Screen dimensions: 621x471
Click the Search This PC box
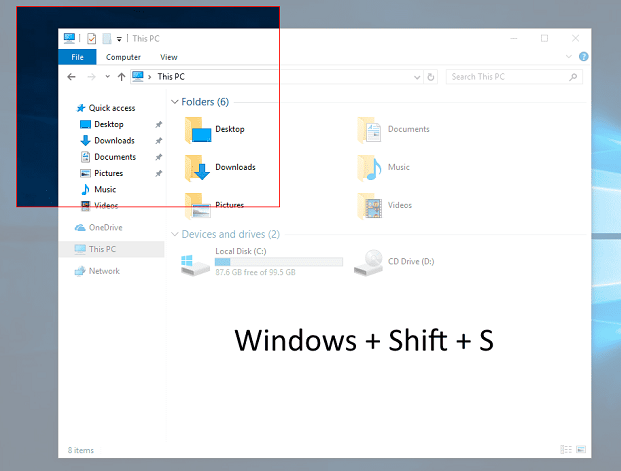(x=510, y=76)
